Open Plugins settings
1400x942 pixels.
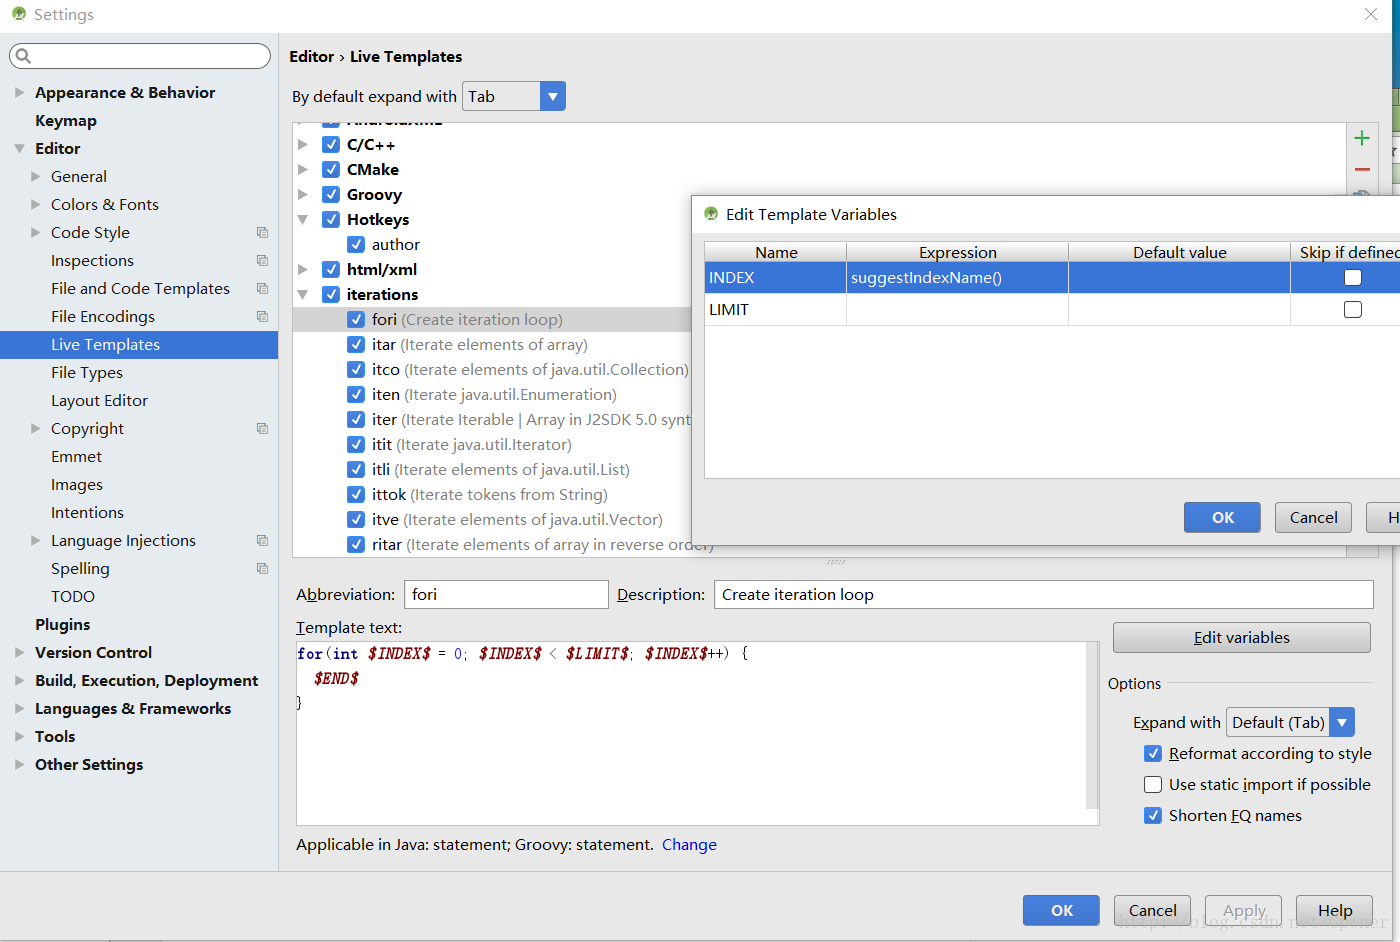(62, 624)
